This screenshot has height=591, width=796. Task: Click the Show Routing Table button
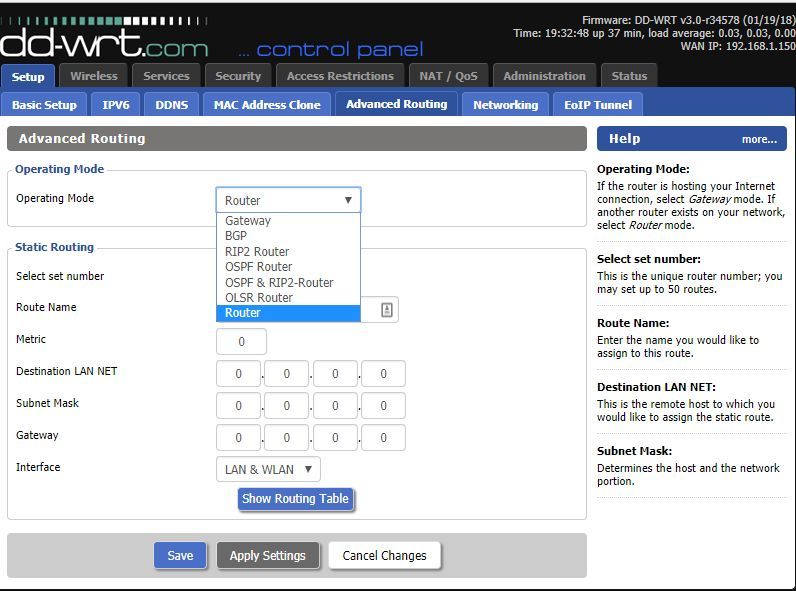295,499
